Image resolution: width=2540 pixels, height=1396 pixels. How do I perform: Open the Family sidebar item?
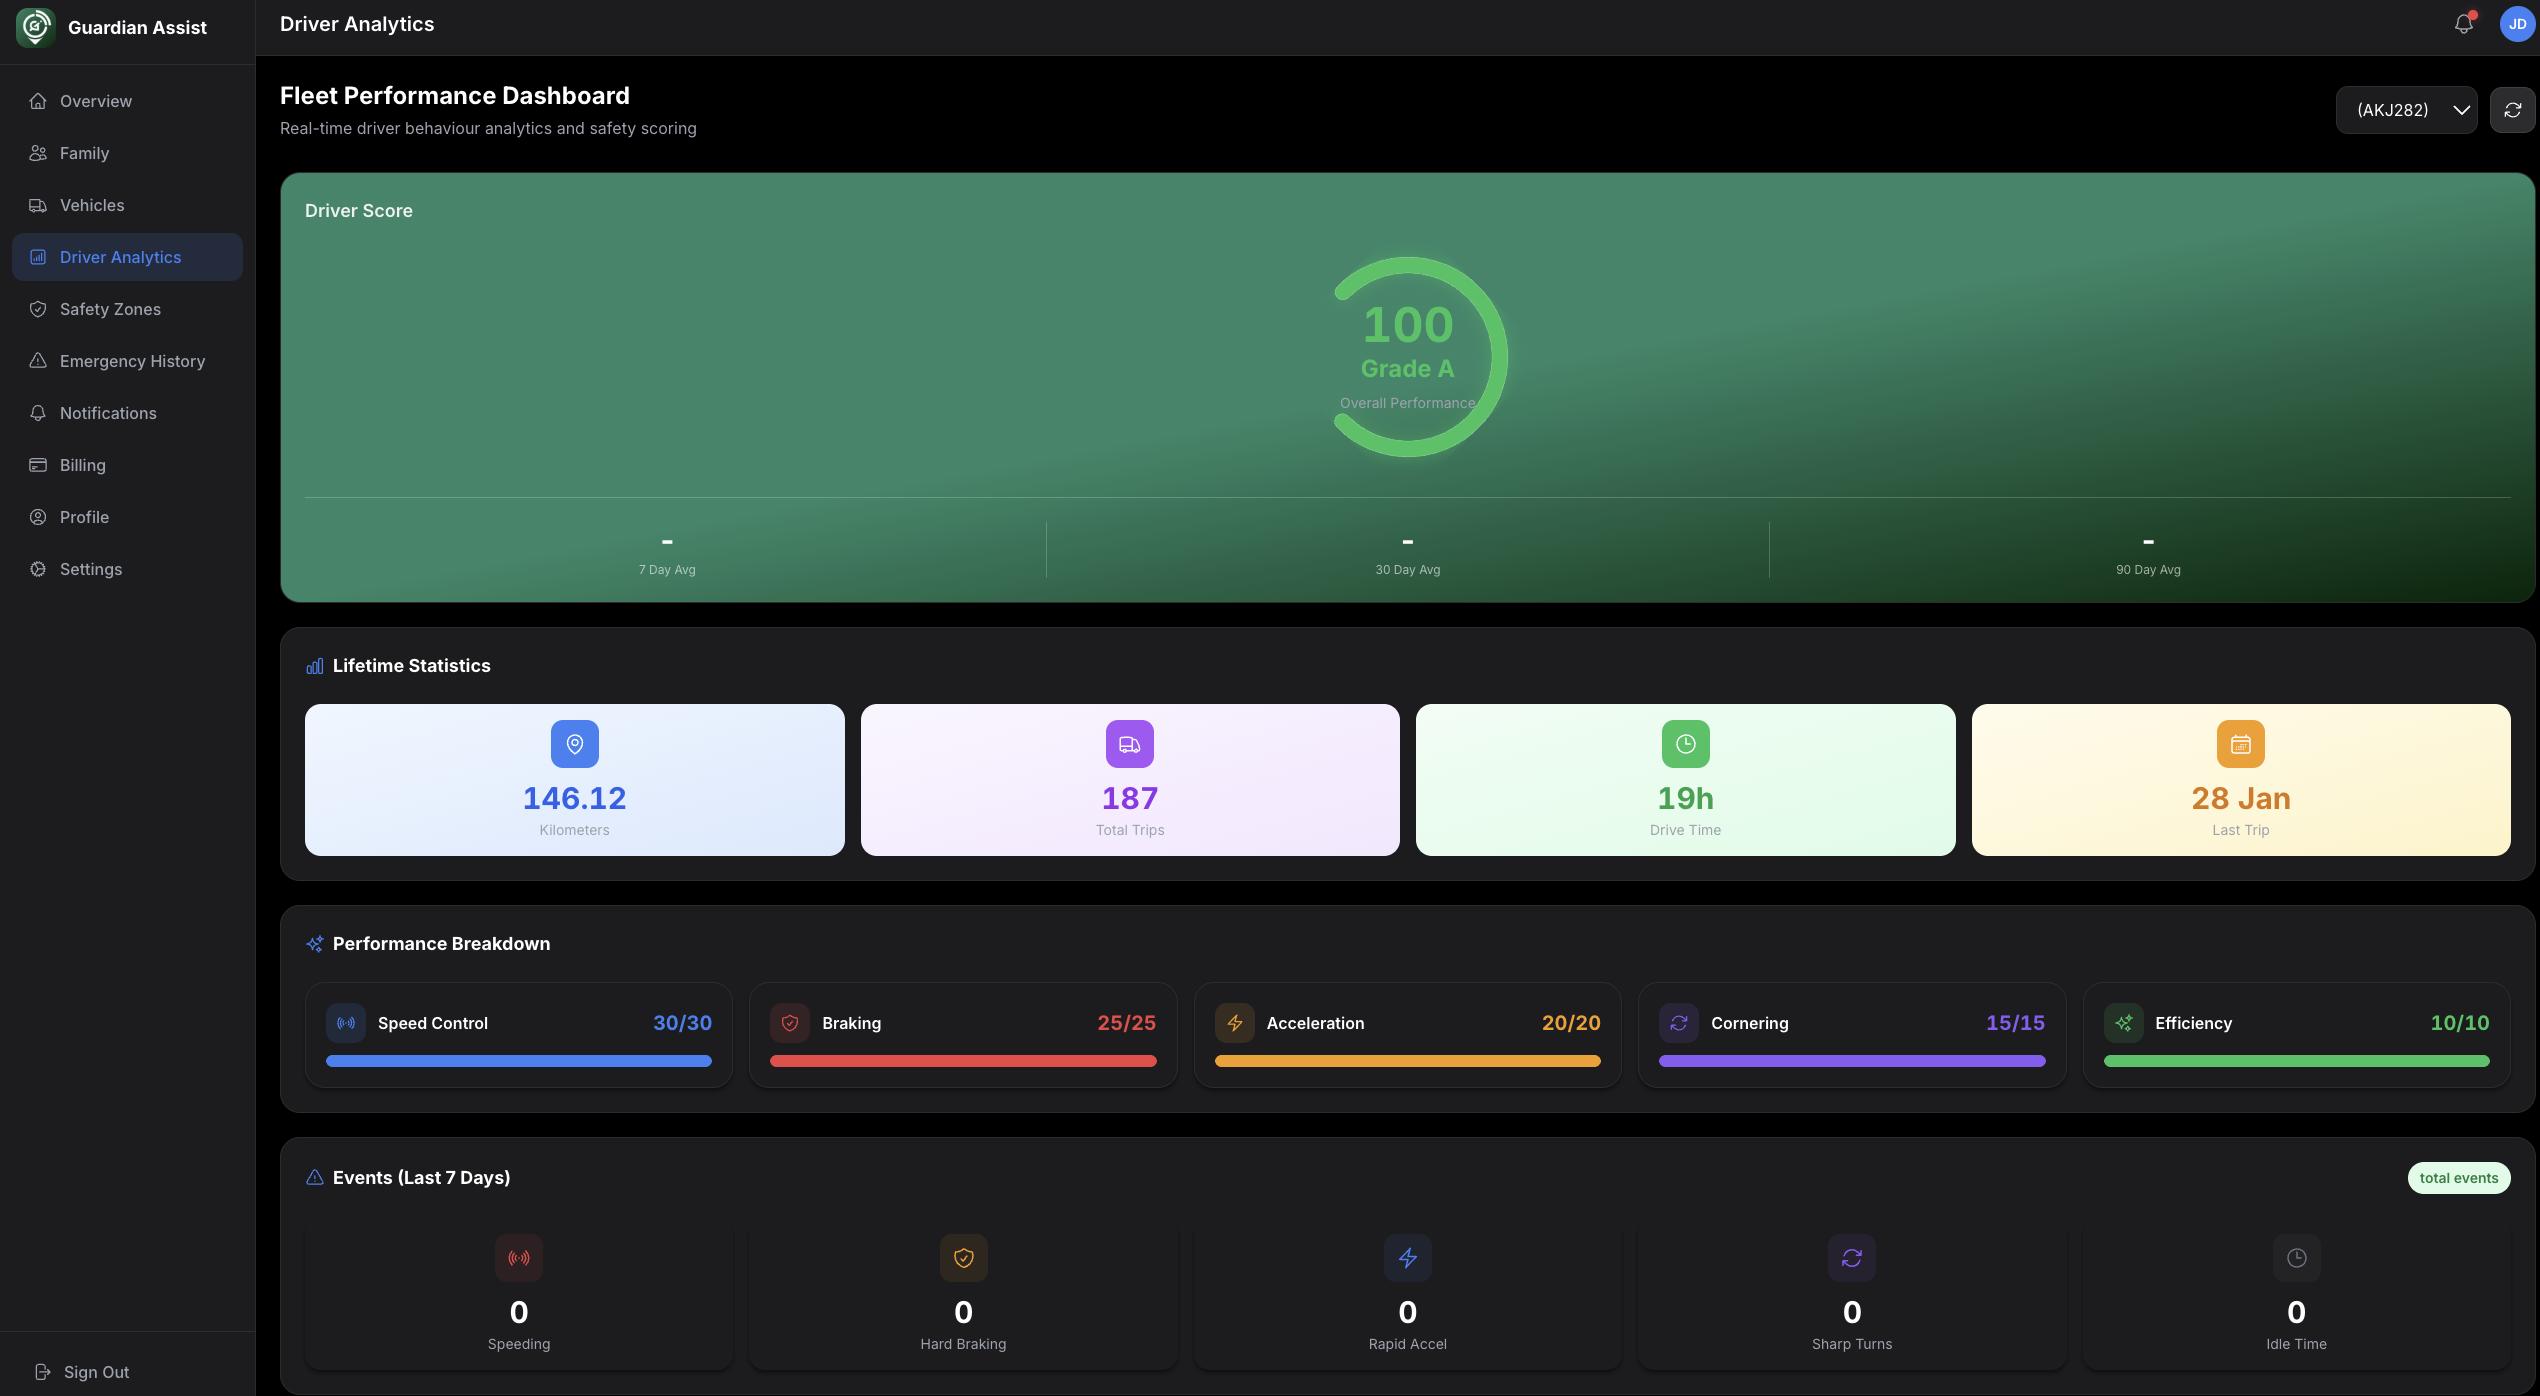(x=127, y=153)
